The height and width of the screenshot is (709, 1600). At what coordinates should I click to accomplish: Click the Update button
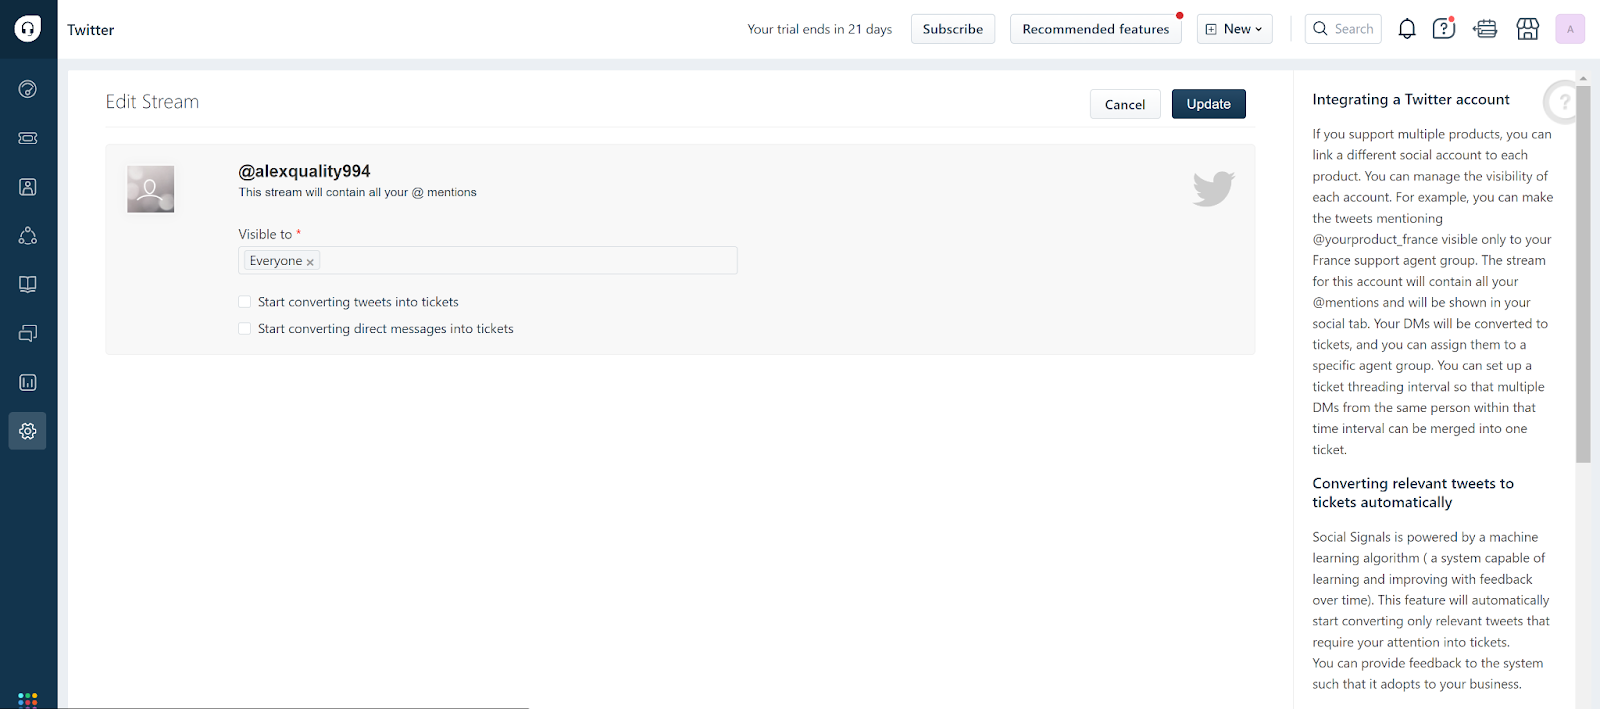[1208, 104]
